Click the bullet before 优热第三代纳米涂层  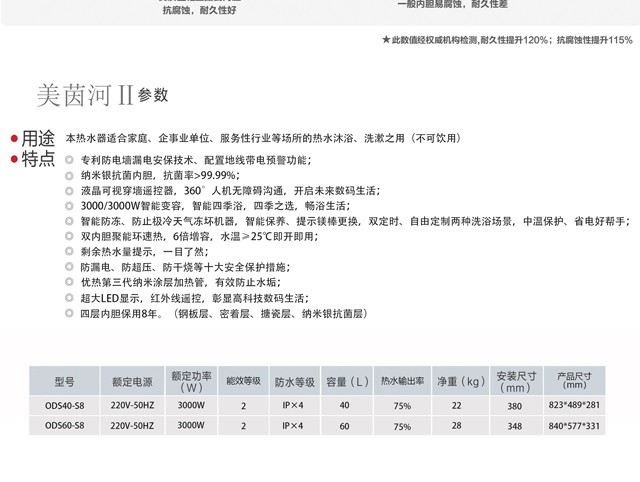pos(69,282)
